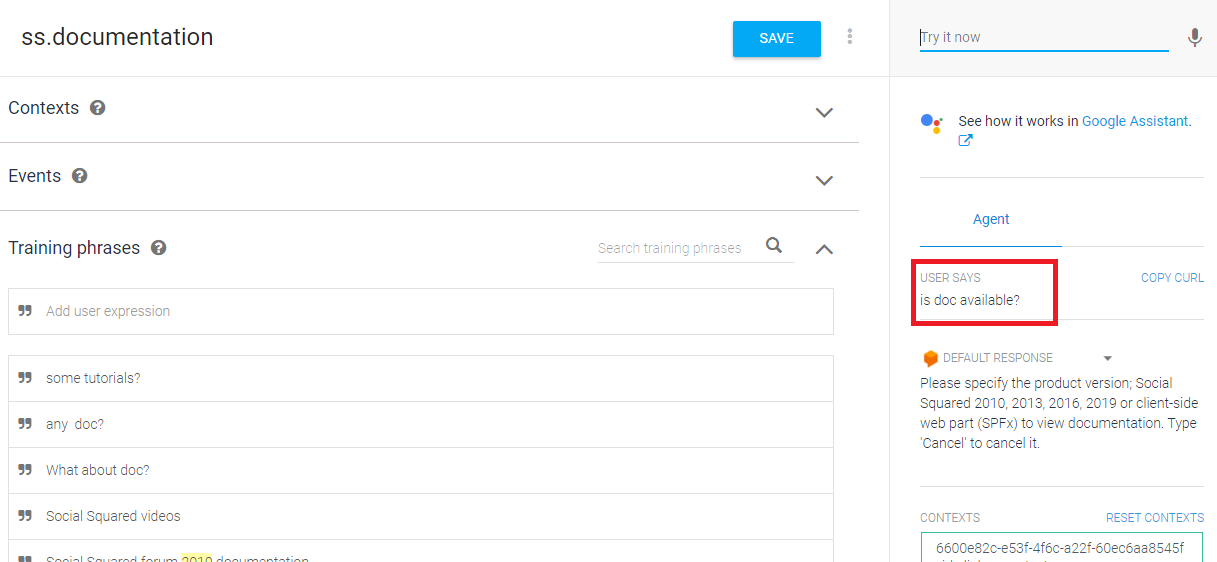Click the Try it now input field
1217x562 pixels.
[x=1043, y=38]
